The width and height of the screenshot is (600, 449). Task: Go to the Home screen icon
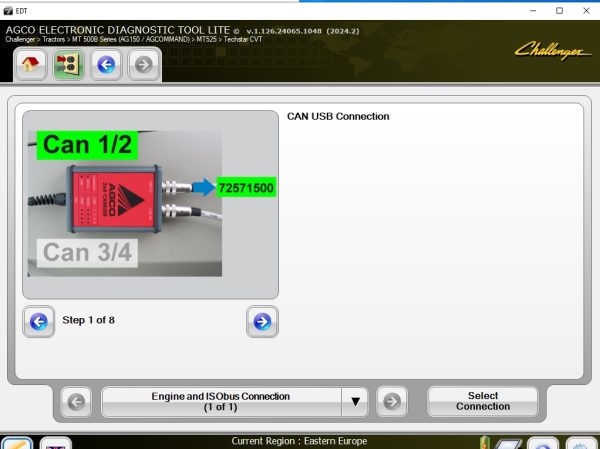click(30, 64)
